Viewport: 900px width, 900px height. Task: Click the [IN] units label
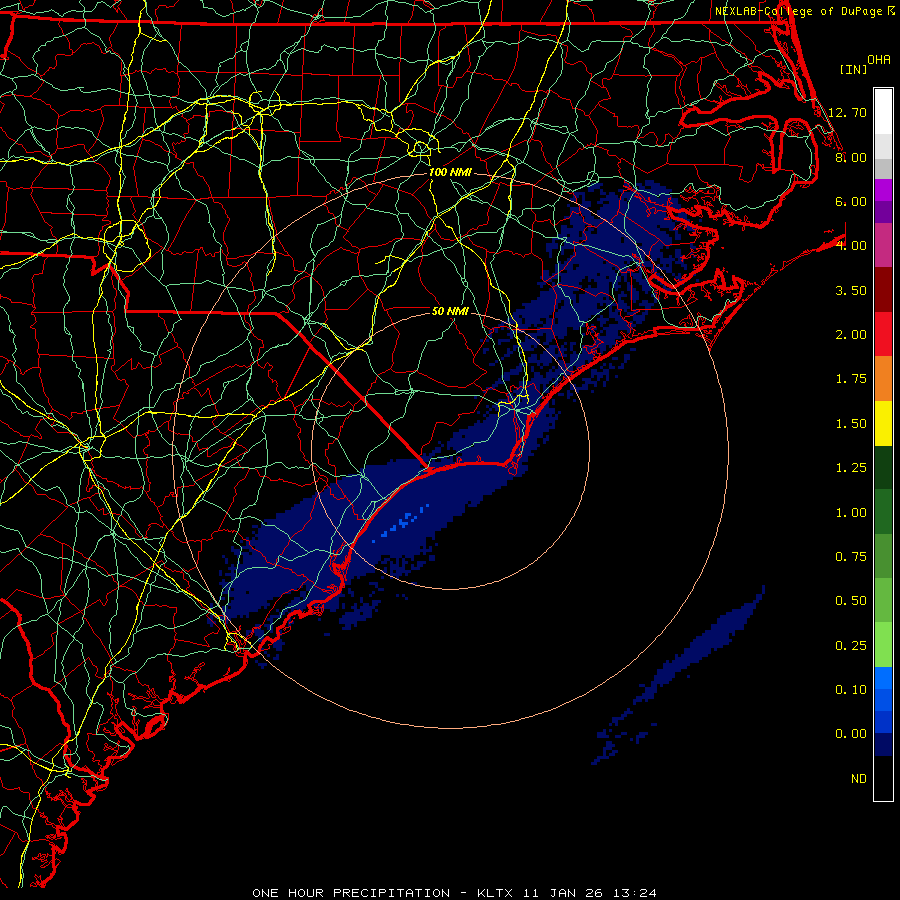pos(854,69)
